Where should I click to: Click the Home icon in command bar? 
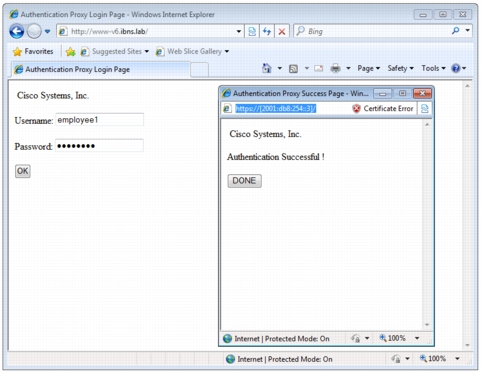[x=267, y=68]
